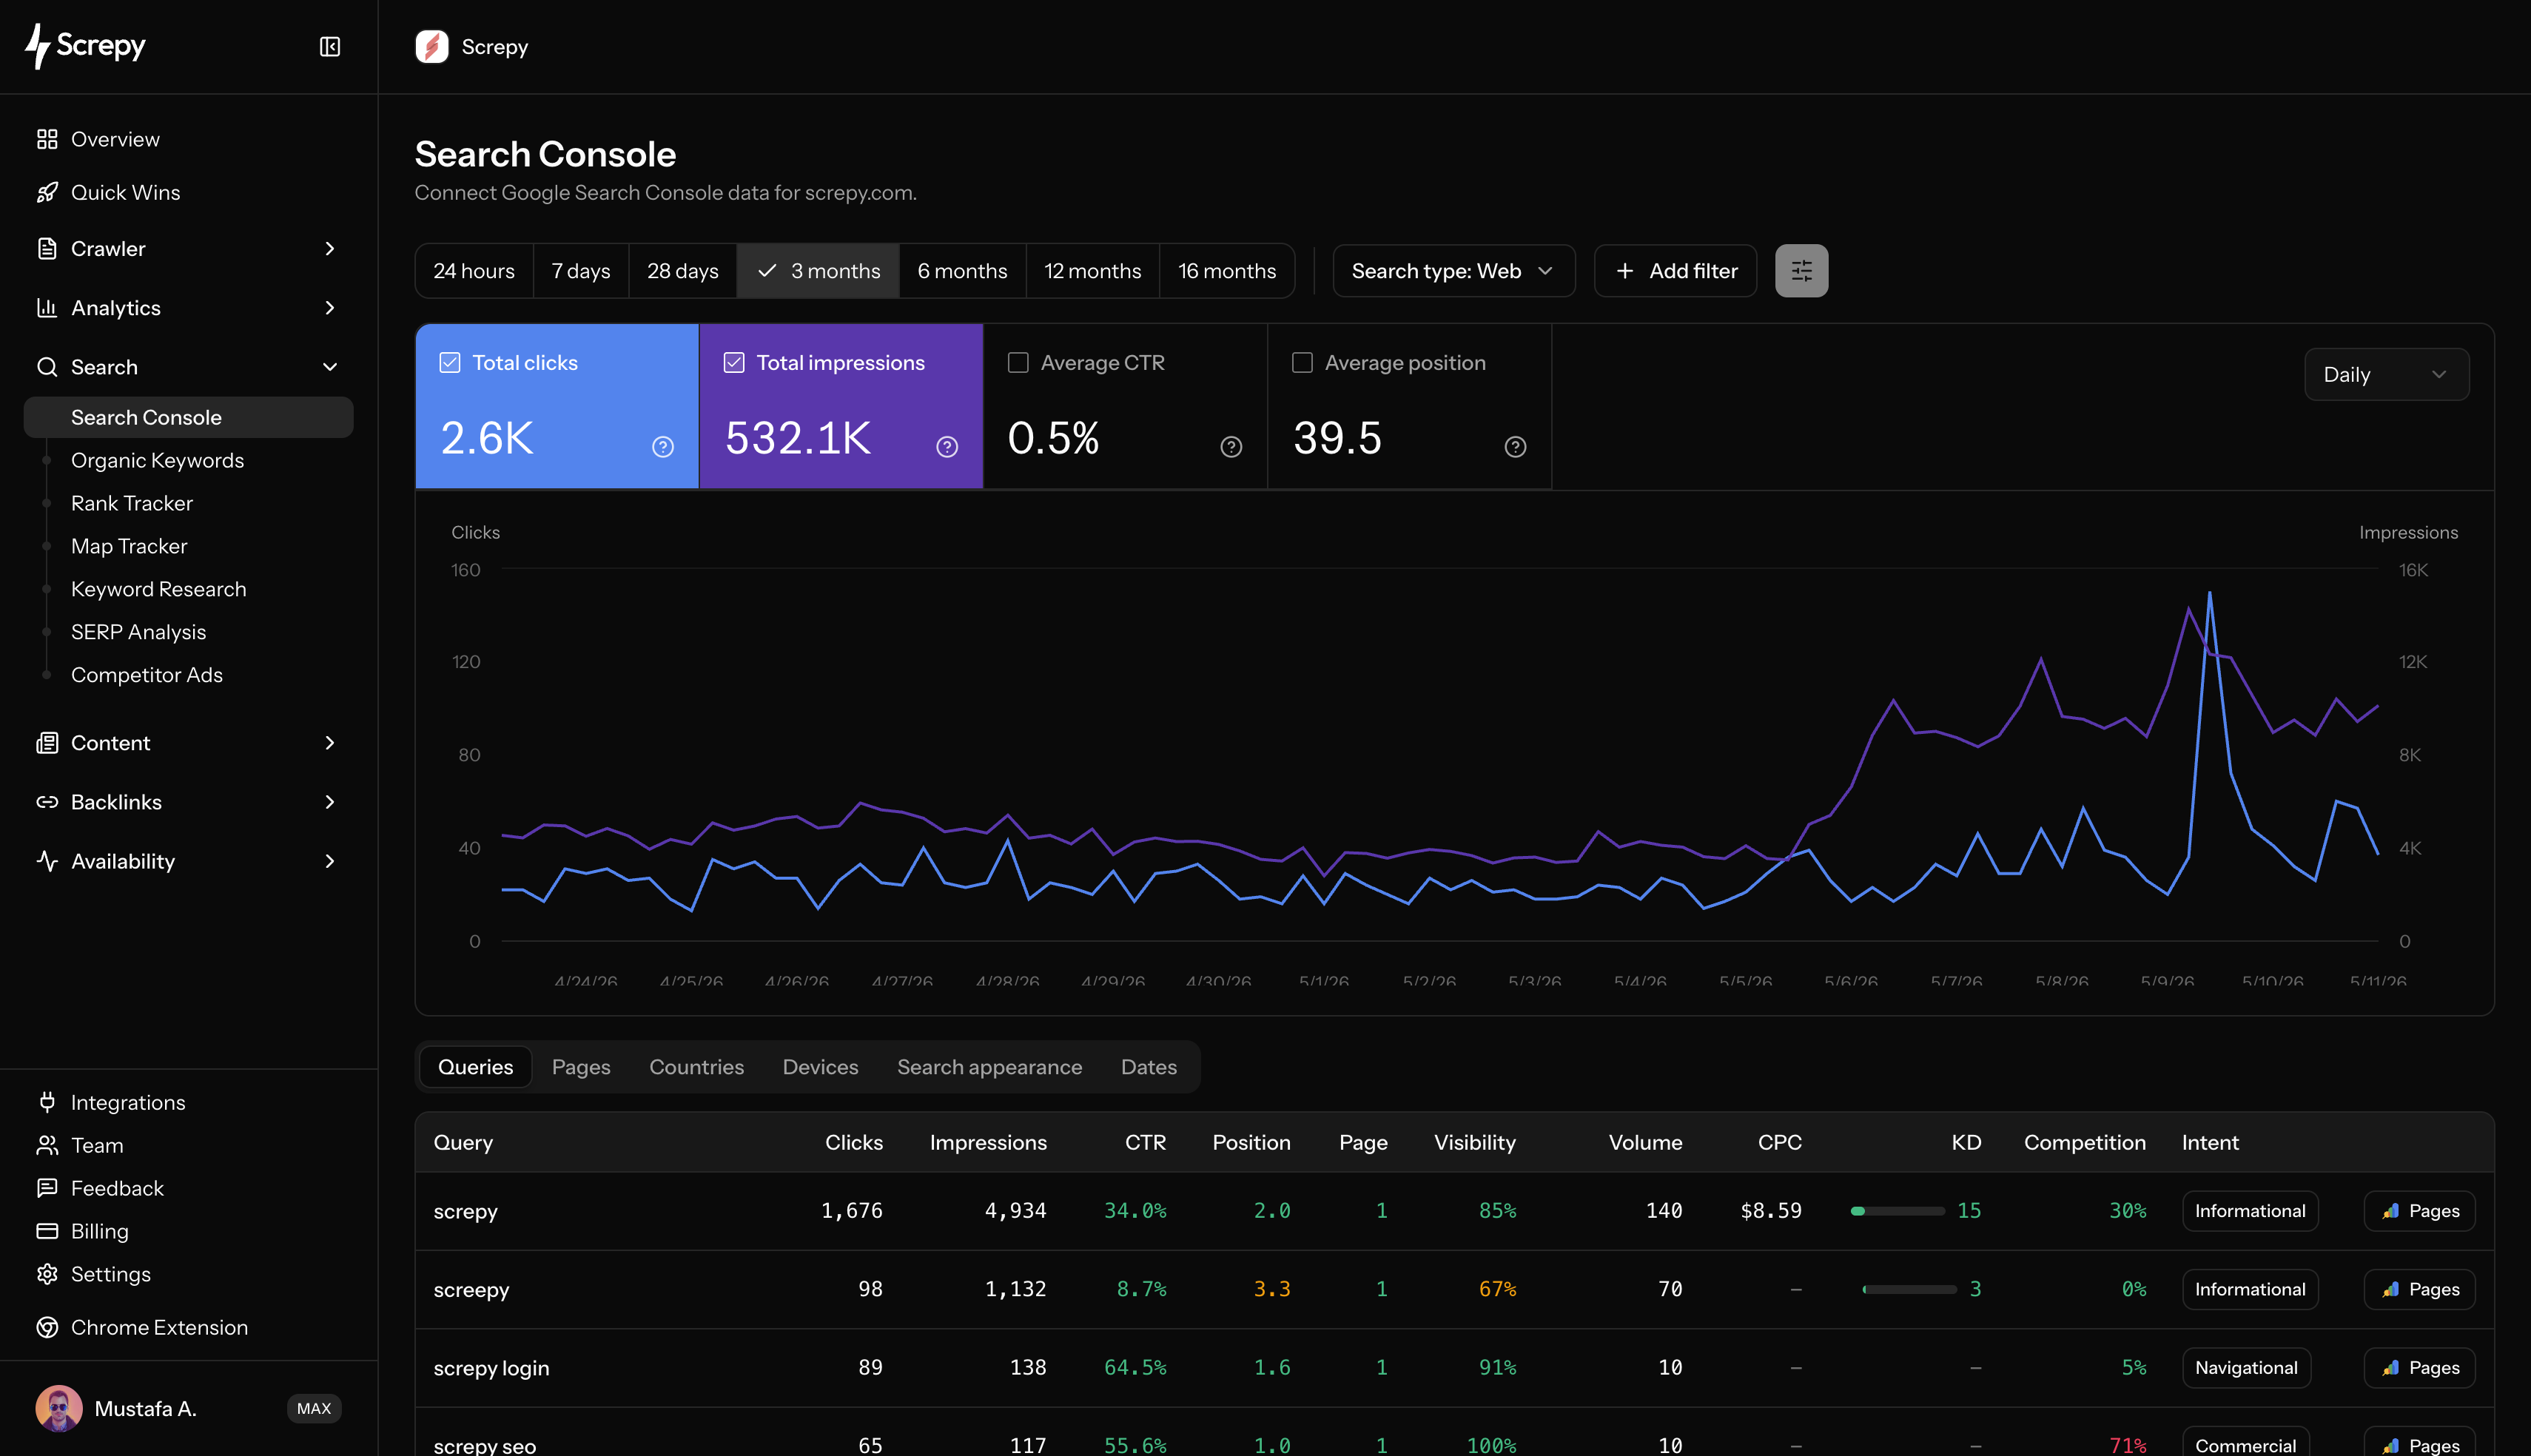Click the Team people icon

[x=47, y=1145]
